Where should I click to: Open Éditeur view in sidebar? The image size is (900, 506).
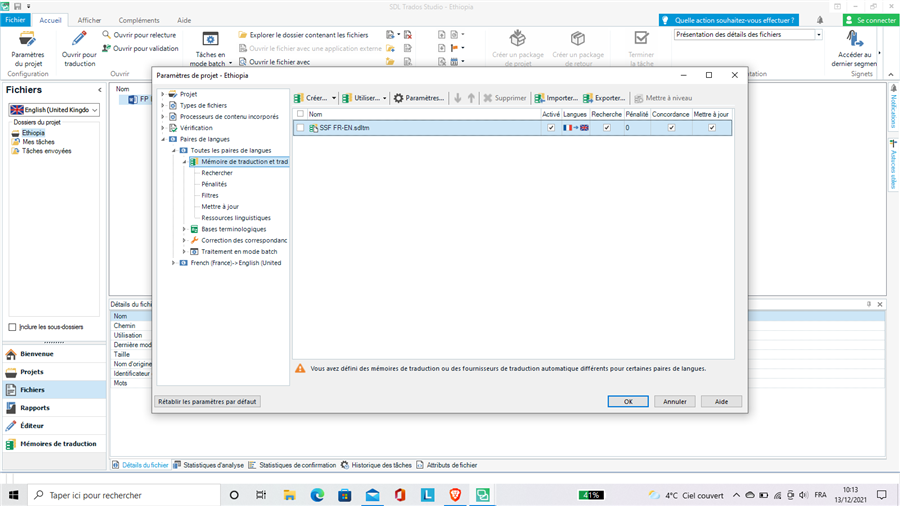54,426
